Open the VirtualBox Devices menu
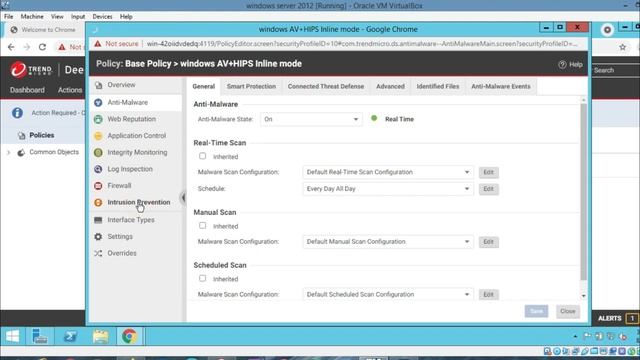The image size is (640, 360). click(x=102, y=17)
